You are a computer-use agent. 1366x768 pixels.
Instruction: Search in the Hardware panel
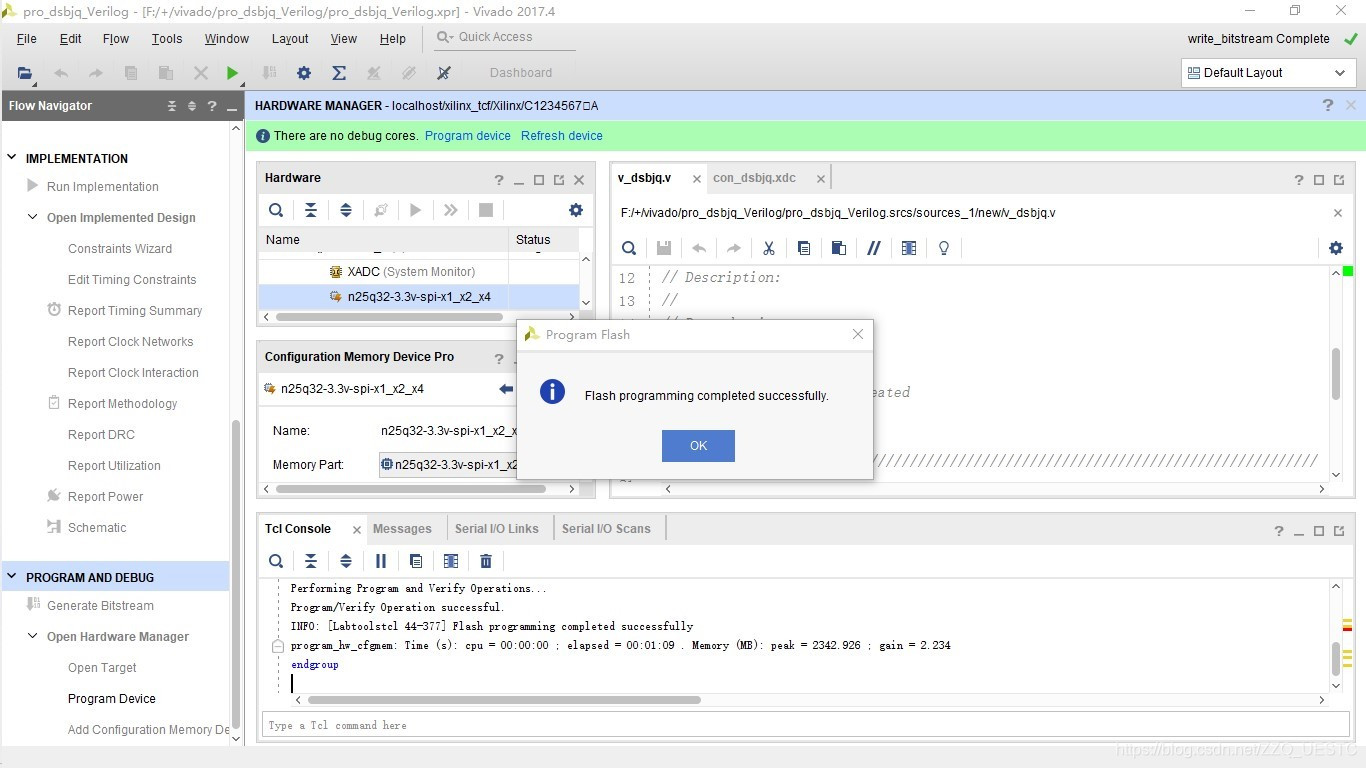(276, 210)
